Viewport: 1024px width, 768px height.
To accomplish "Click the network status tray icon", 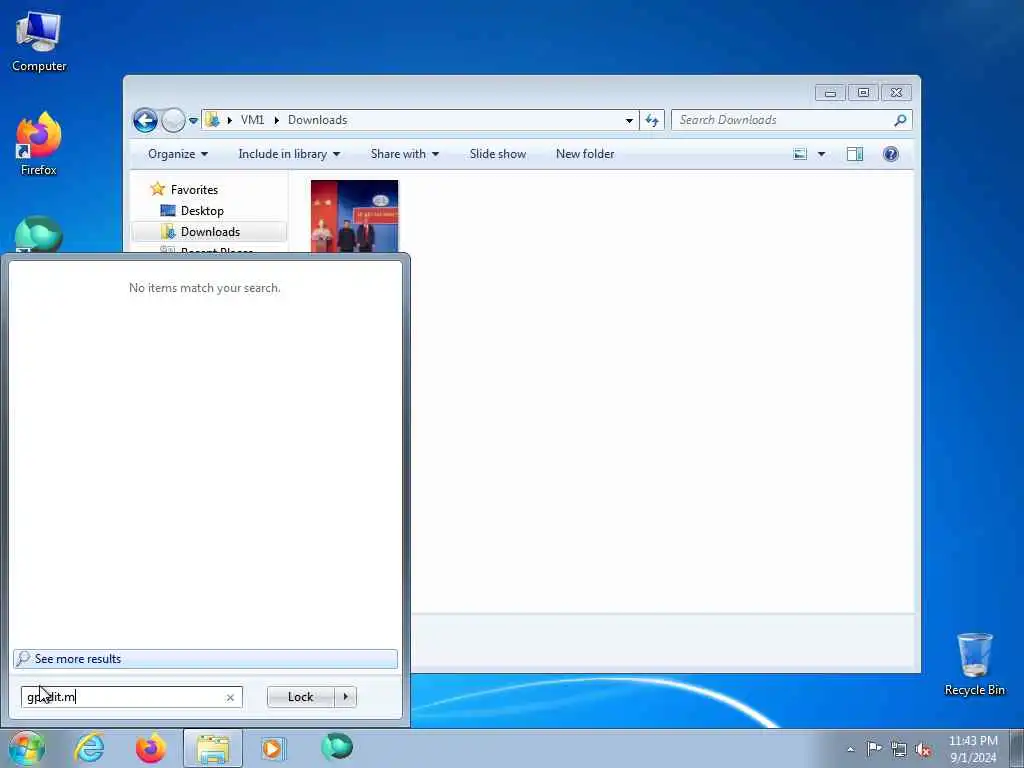I will pyautogui.click(x=899, y=749).
